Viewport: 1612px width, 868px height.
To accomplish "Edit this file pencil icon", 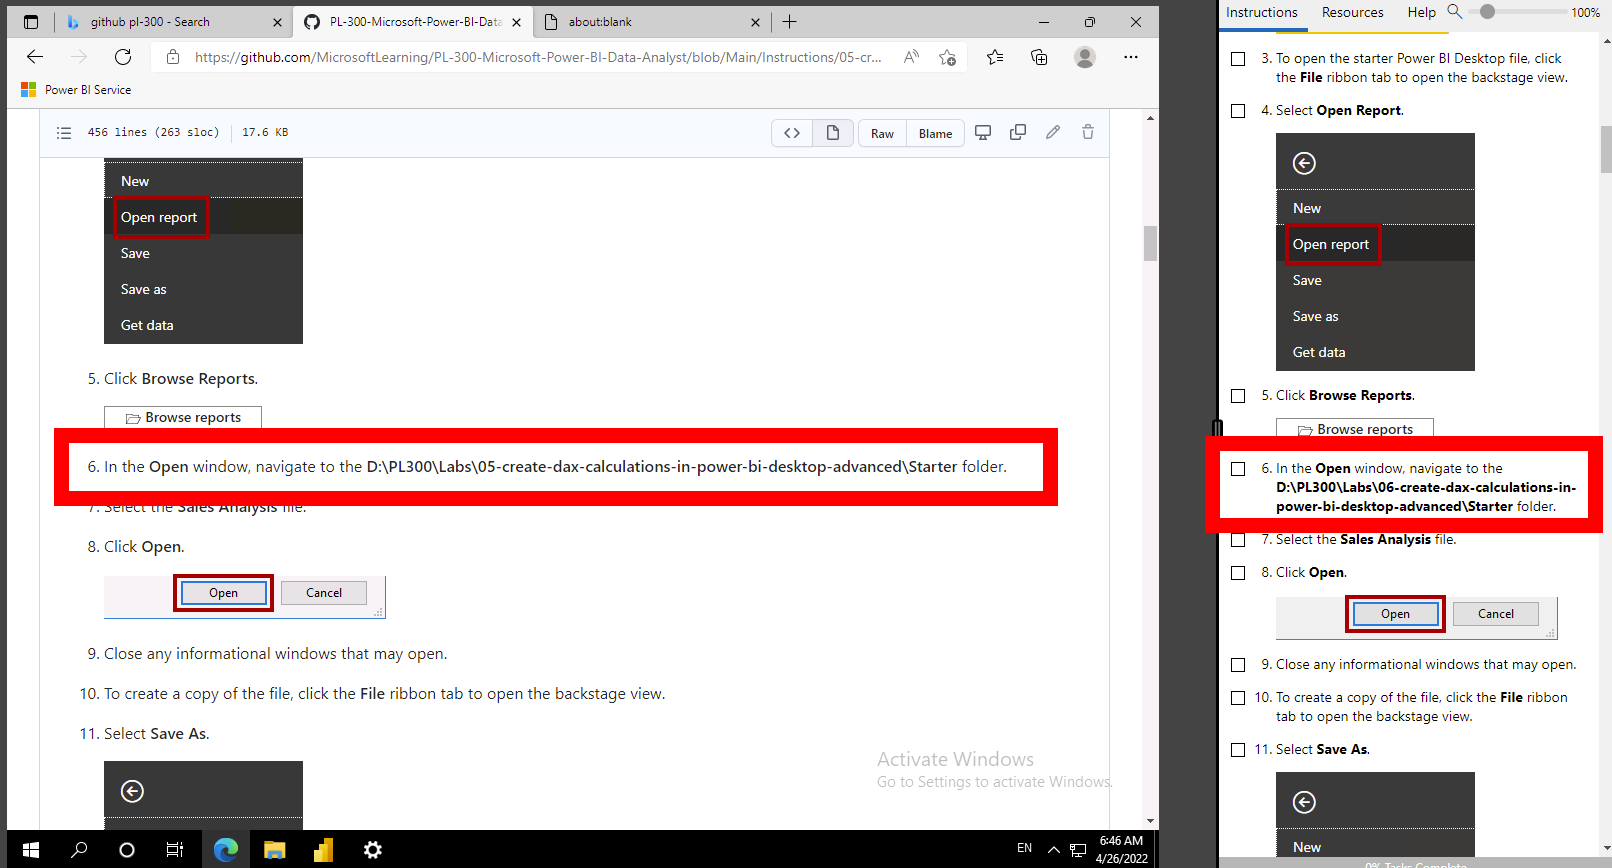I will [x=1053, y=132].
